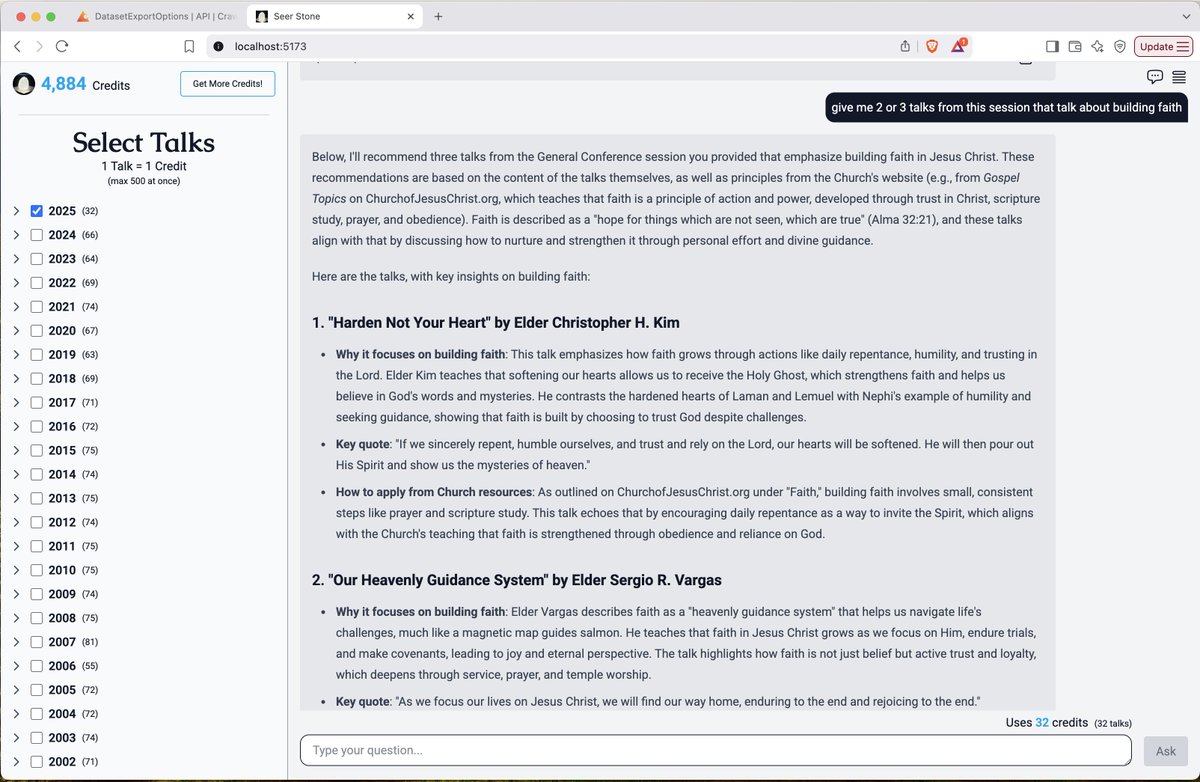Open the Brave Rewards triangle icon
1200x782 pixels.
(x=960, y=46)
